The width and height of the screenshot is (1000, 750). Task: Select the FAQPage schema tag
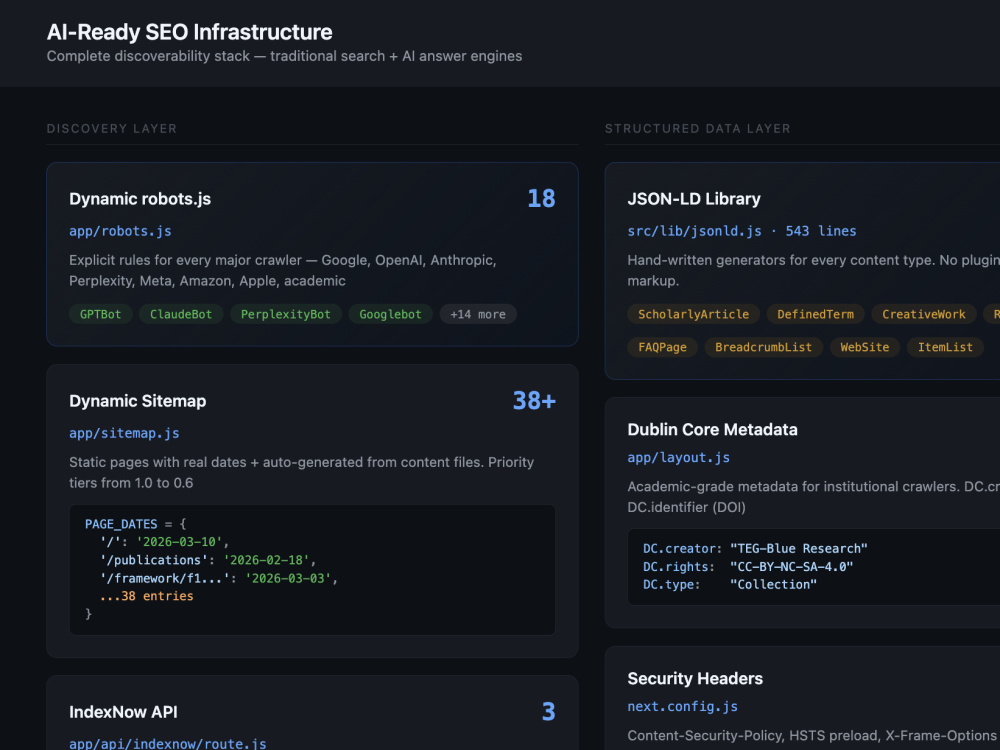pos(662,347)
